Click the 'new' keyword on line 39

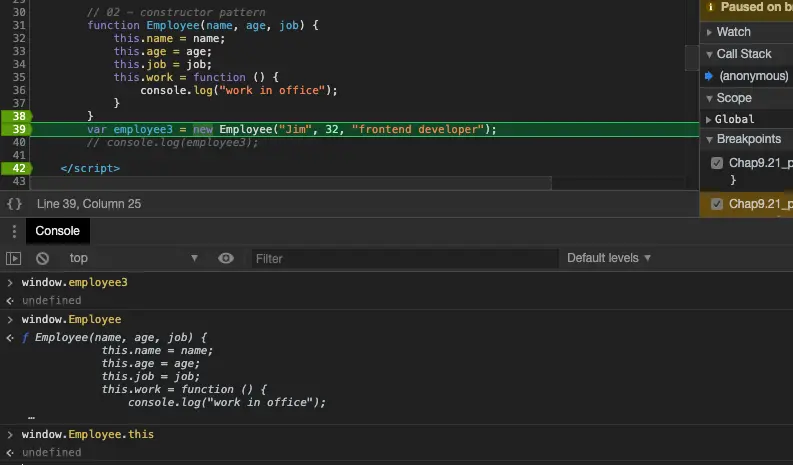[x=203, y=129]
